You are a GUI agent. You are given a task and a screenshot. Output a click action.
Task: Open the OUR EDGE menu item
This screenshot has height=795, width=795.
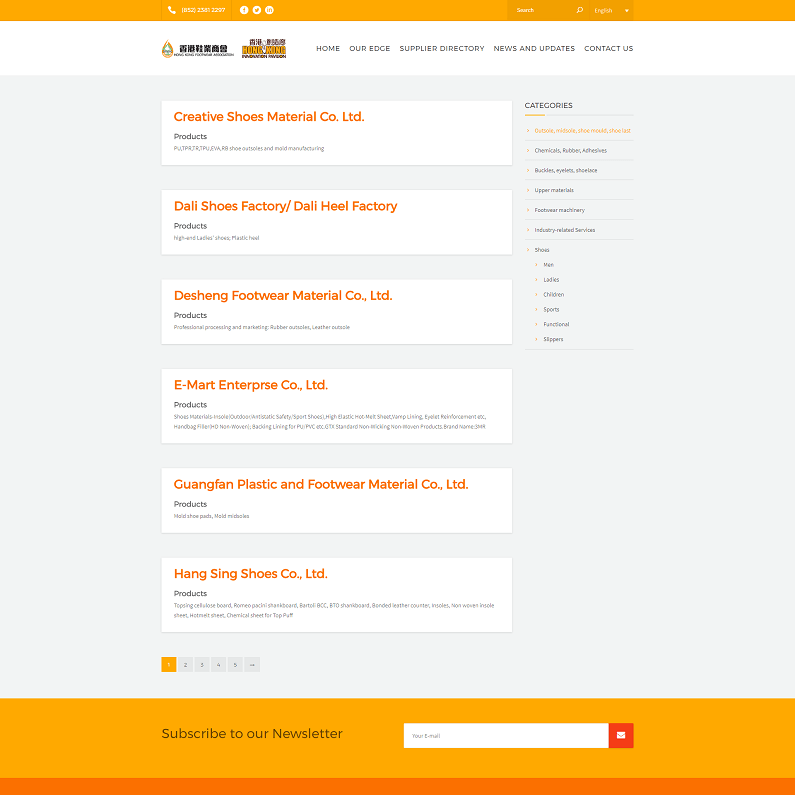click(370, 49)
